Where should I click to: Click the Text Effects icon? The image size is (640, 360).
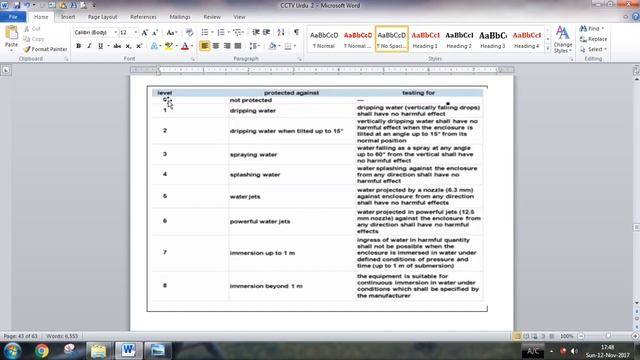pyautogui.click(x=154, y=46)
